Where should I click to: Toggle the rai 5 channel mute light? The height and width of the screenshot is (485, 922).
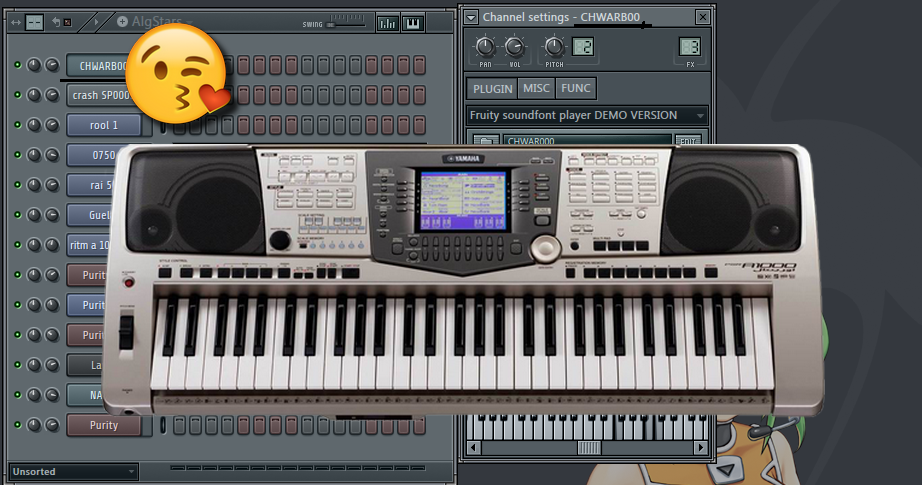pyautogui.click(x=18, y=185)
